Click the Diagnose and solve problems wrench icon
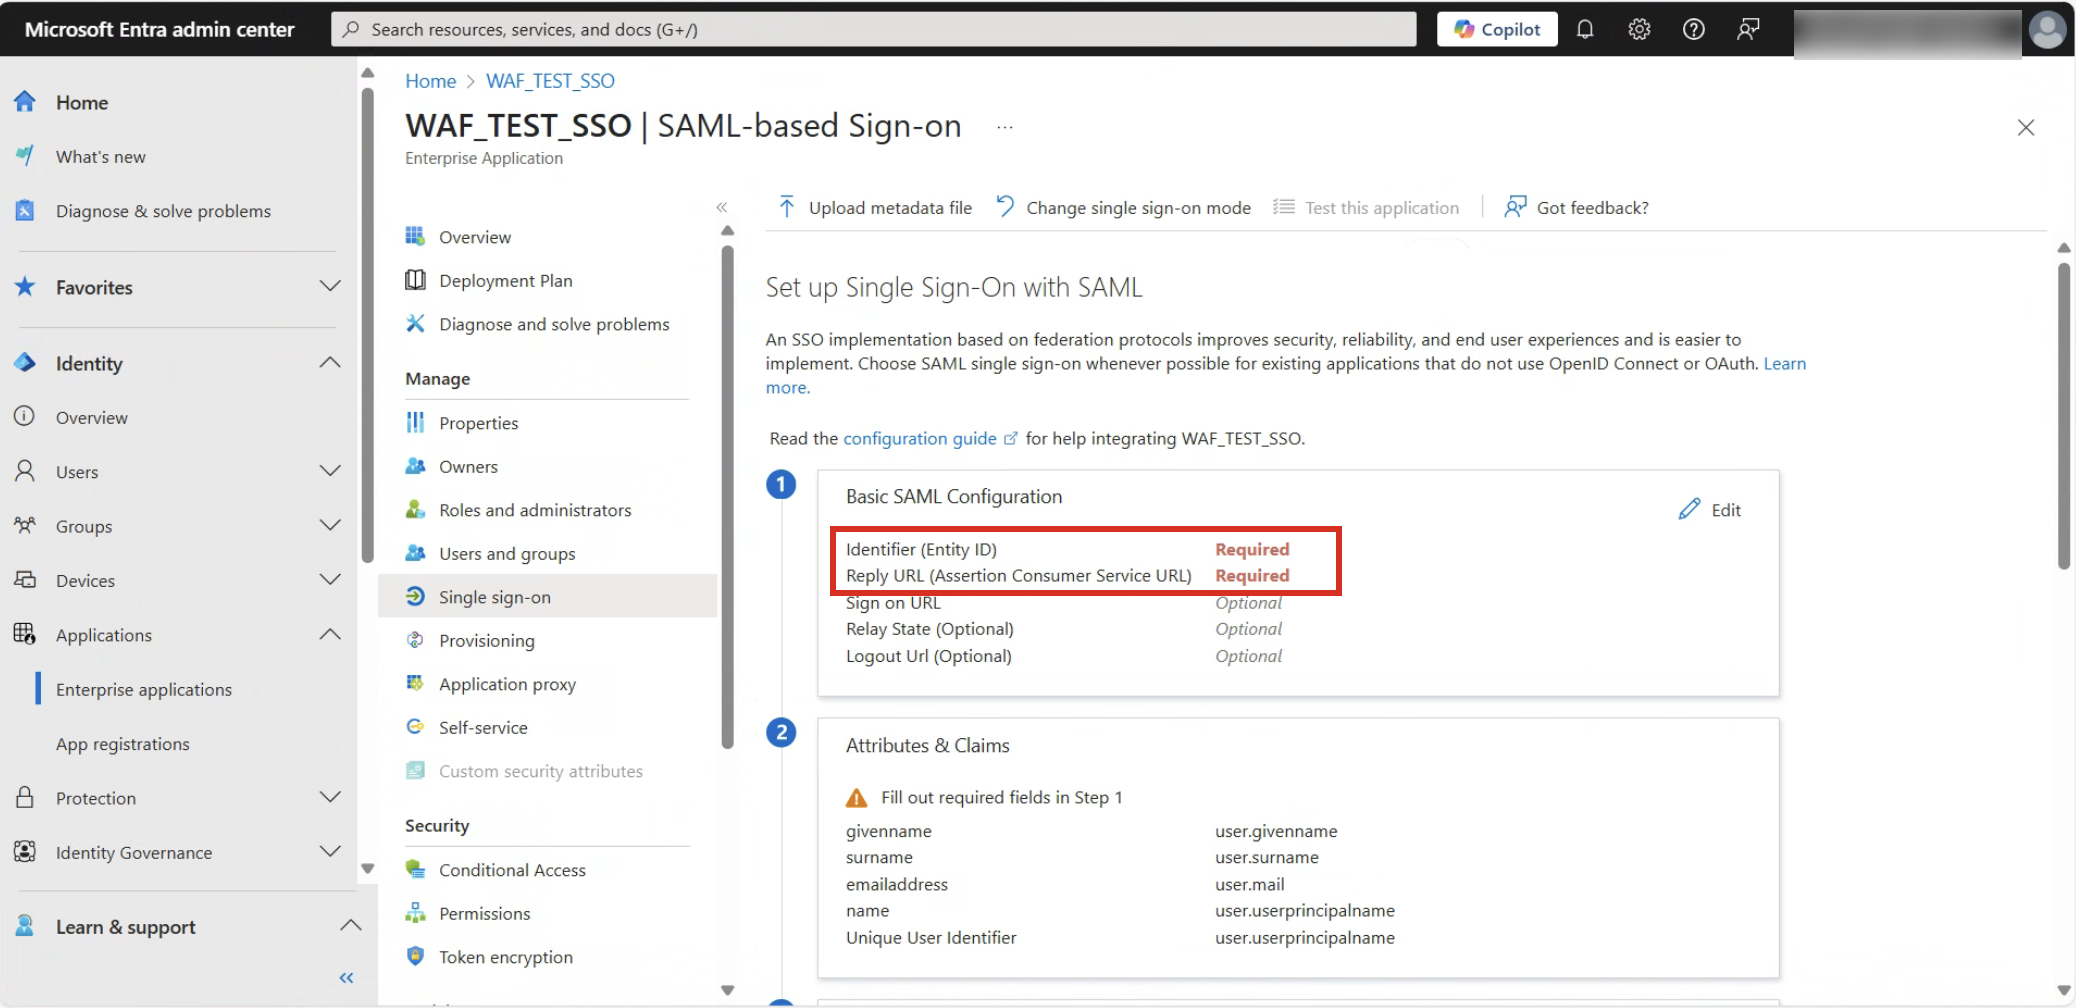The width and height of the screenshot is (2076, 1008). coord(415,323)
